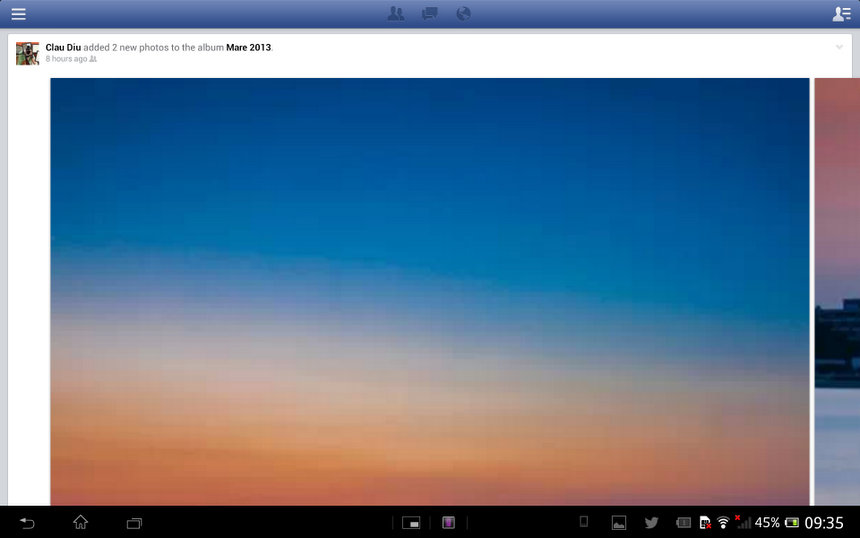The image size is (860, 538).
Task: Open the hamburger side menu
Action: [19, 14]
